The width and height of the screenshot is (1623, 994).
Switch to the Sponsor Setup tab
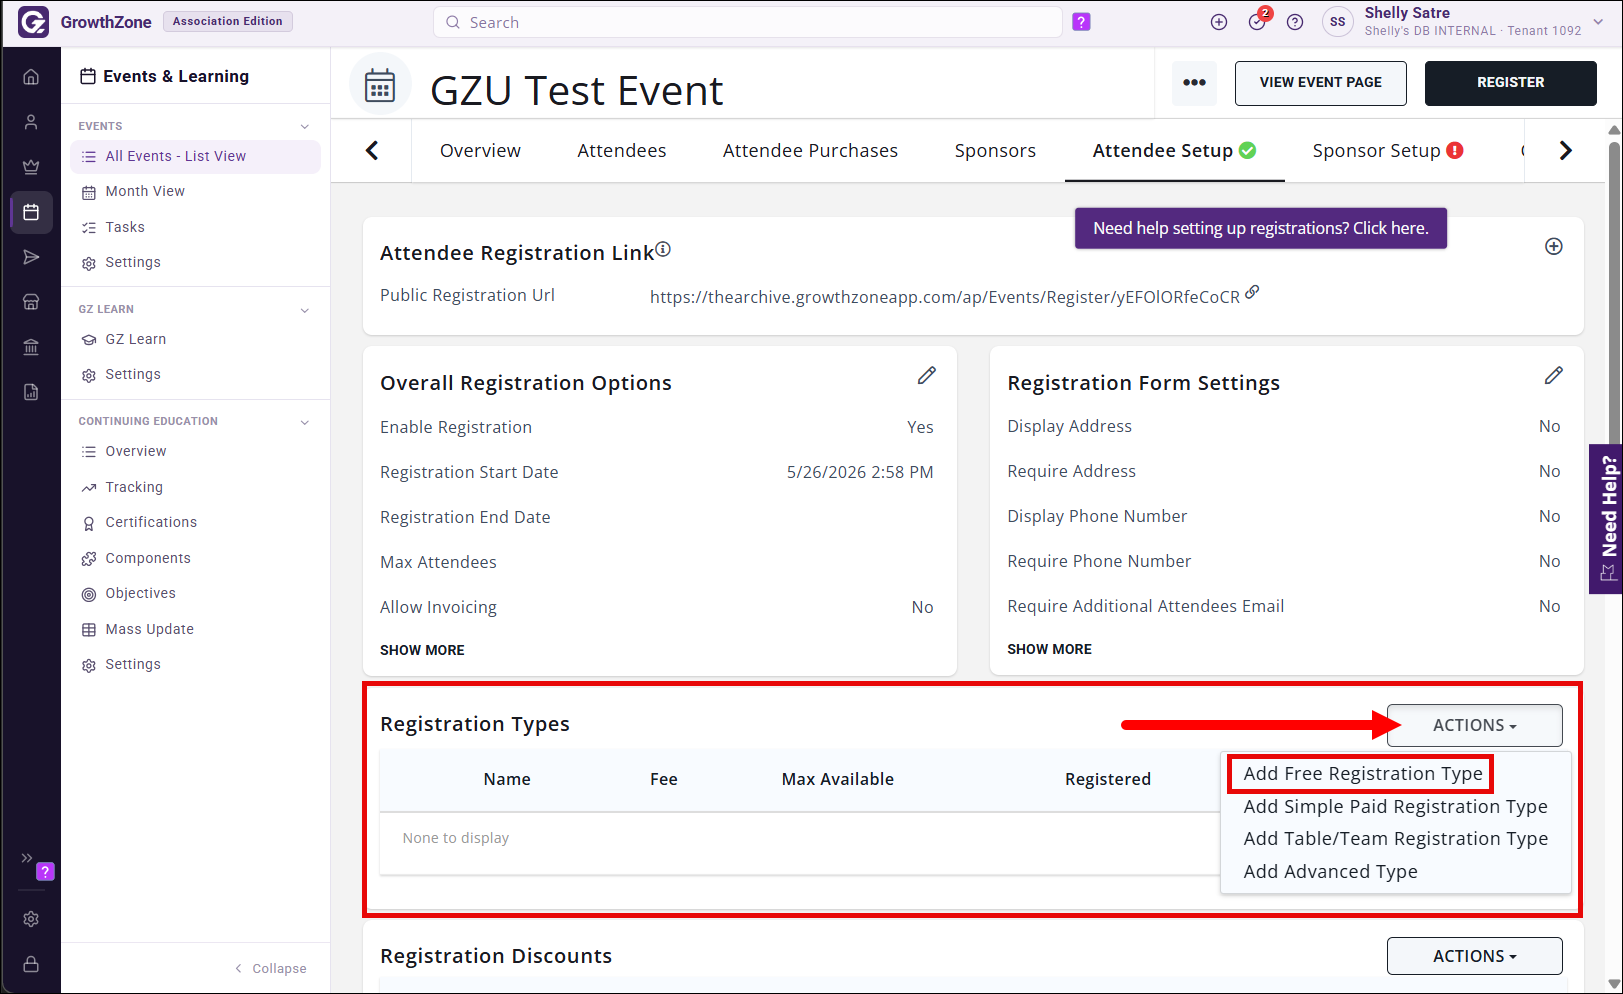tap(1388, 151)
